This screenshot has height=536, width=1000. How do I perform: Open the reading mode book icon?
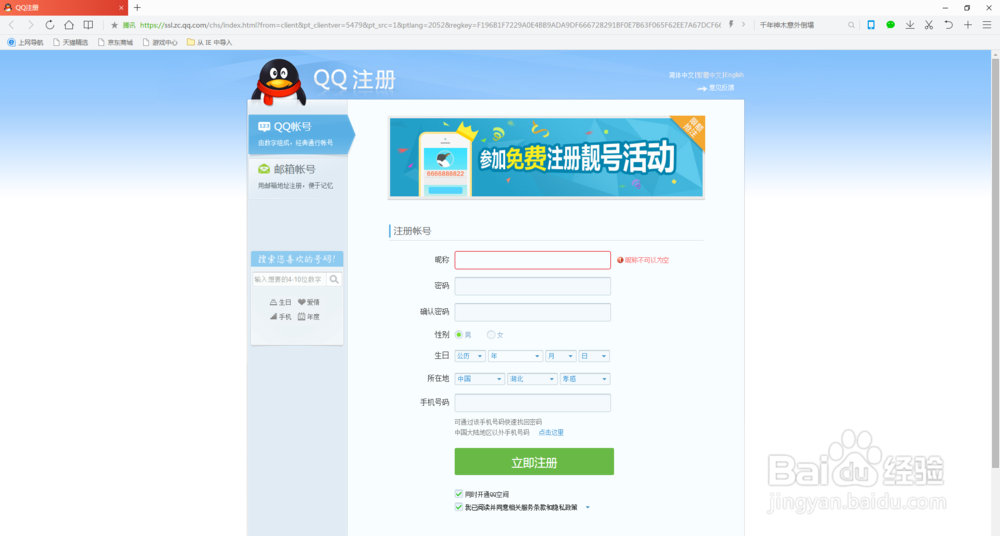tap(88, 25)
